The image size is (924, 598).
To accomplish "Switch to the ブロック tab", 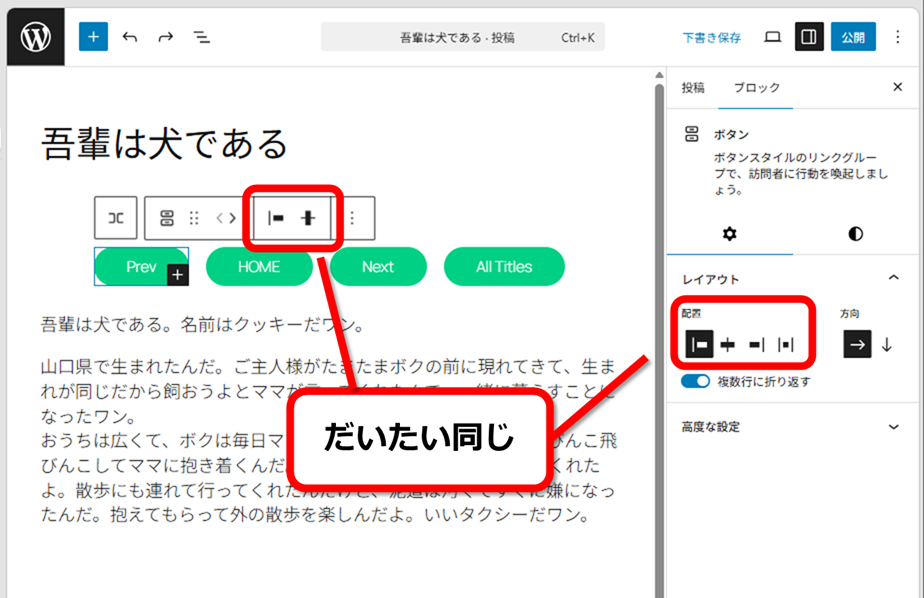I will pyautogui.click(x=756, y=88).
